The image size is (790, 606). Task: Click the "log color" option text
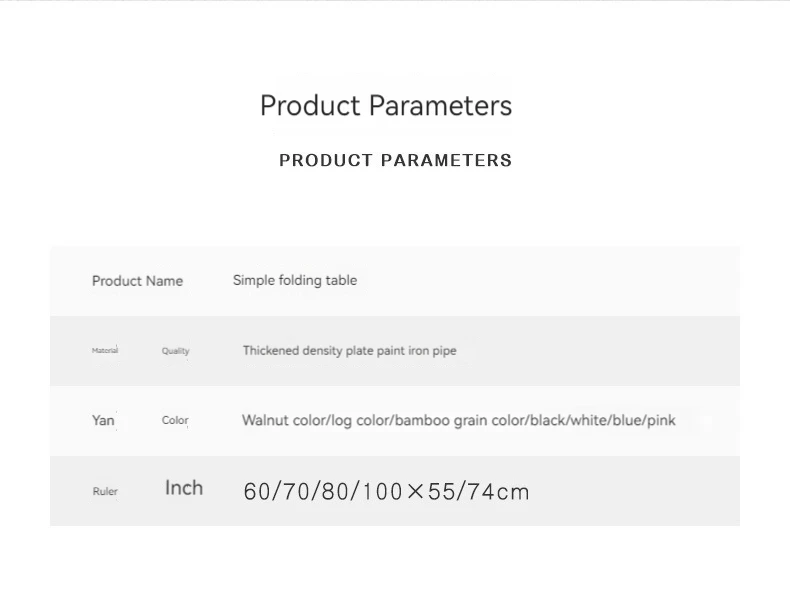tap(359, 420)
